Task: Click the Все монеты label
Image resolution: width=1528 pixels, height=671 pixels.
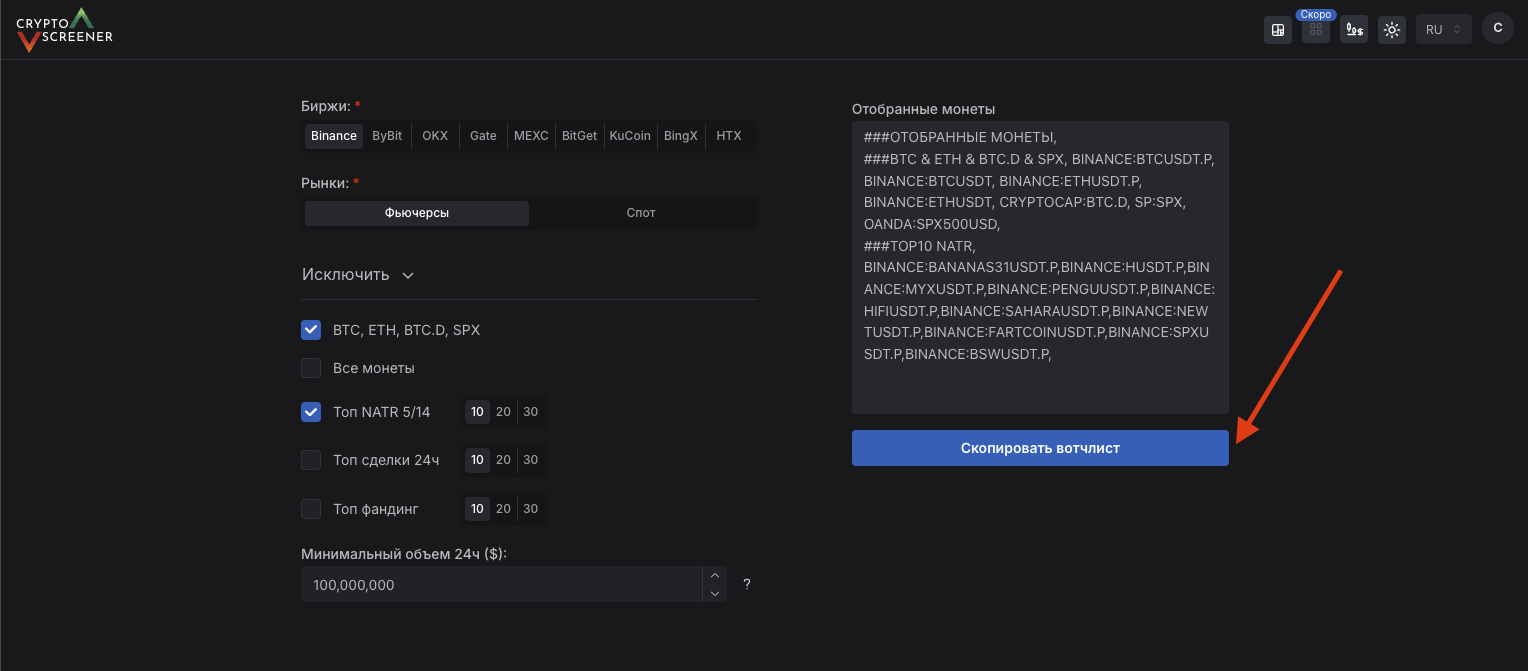Action: point(374,368)
